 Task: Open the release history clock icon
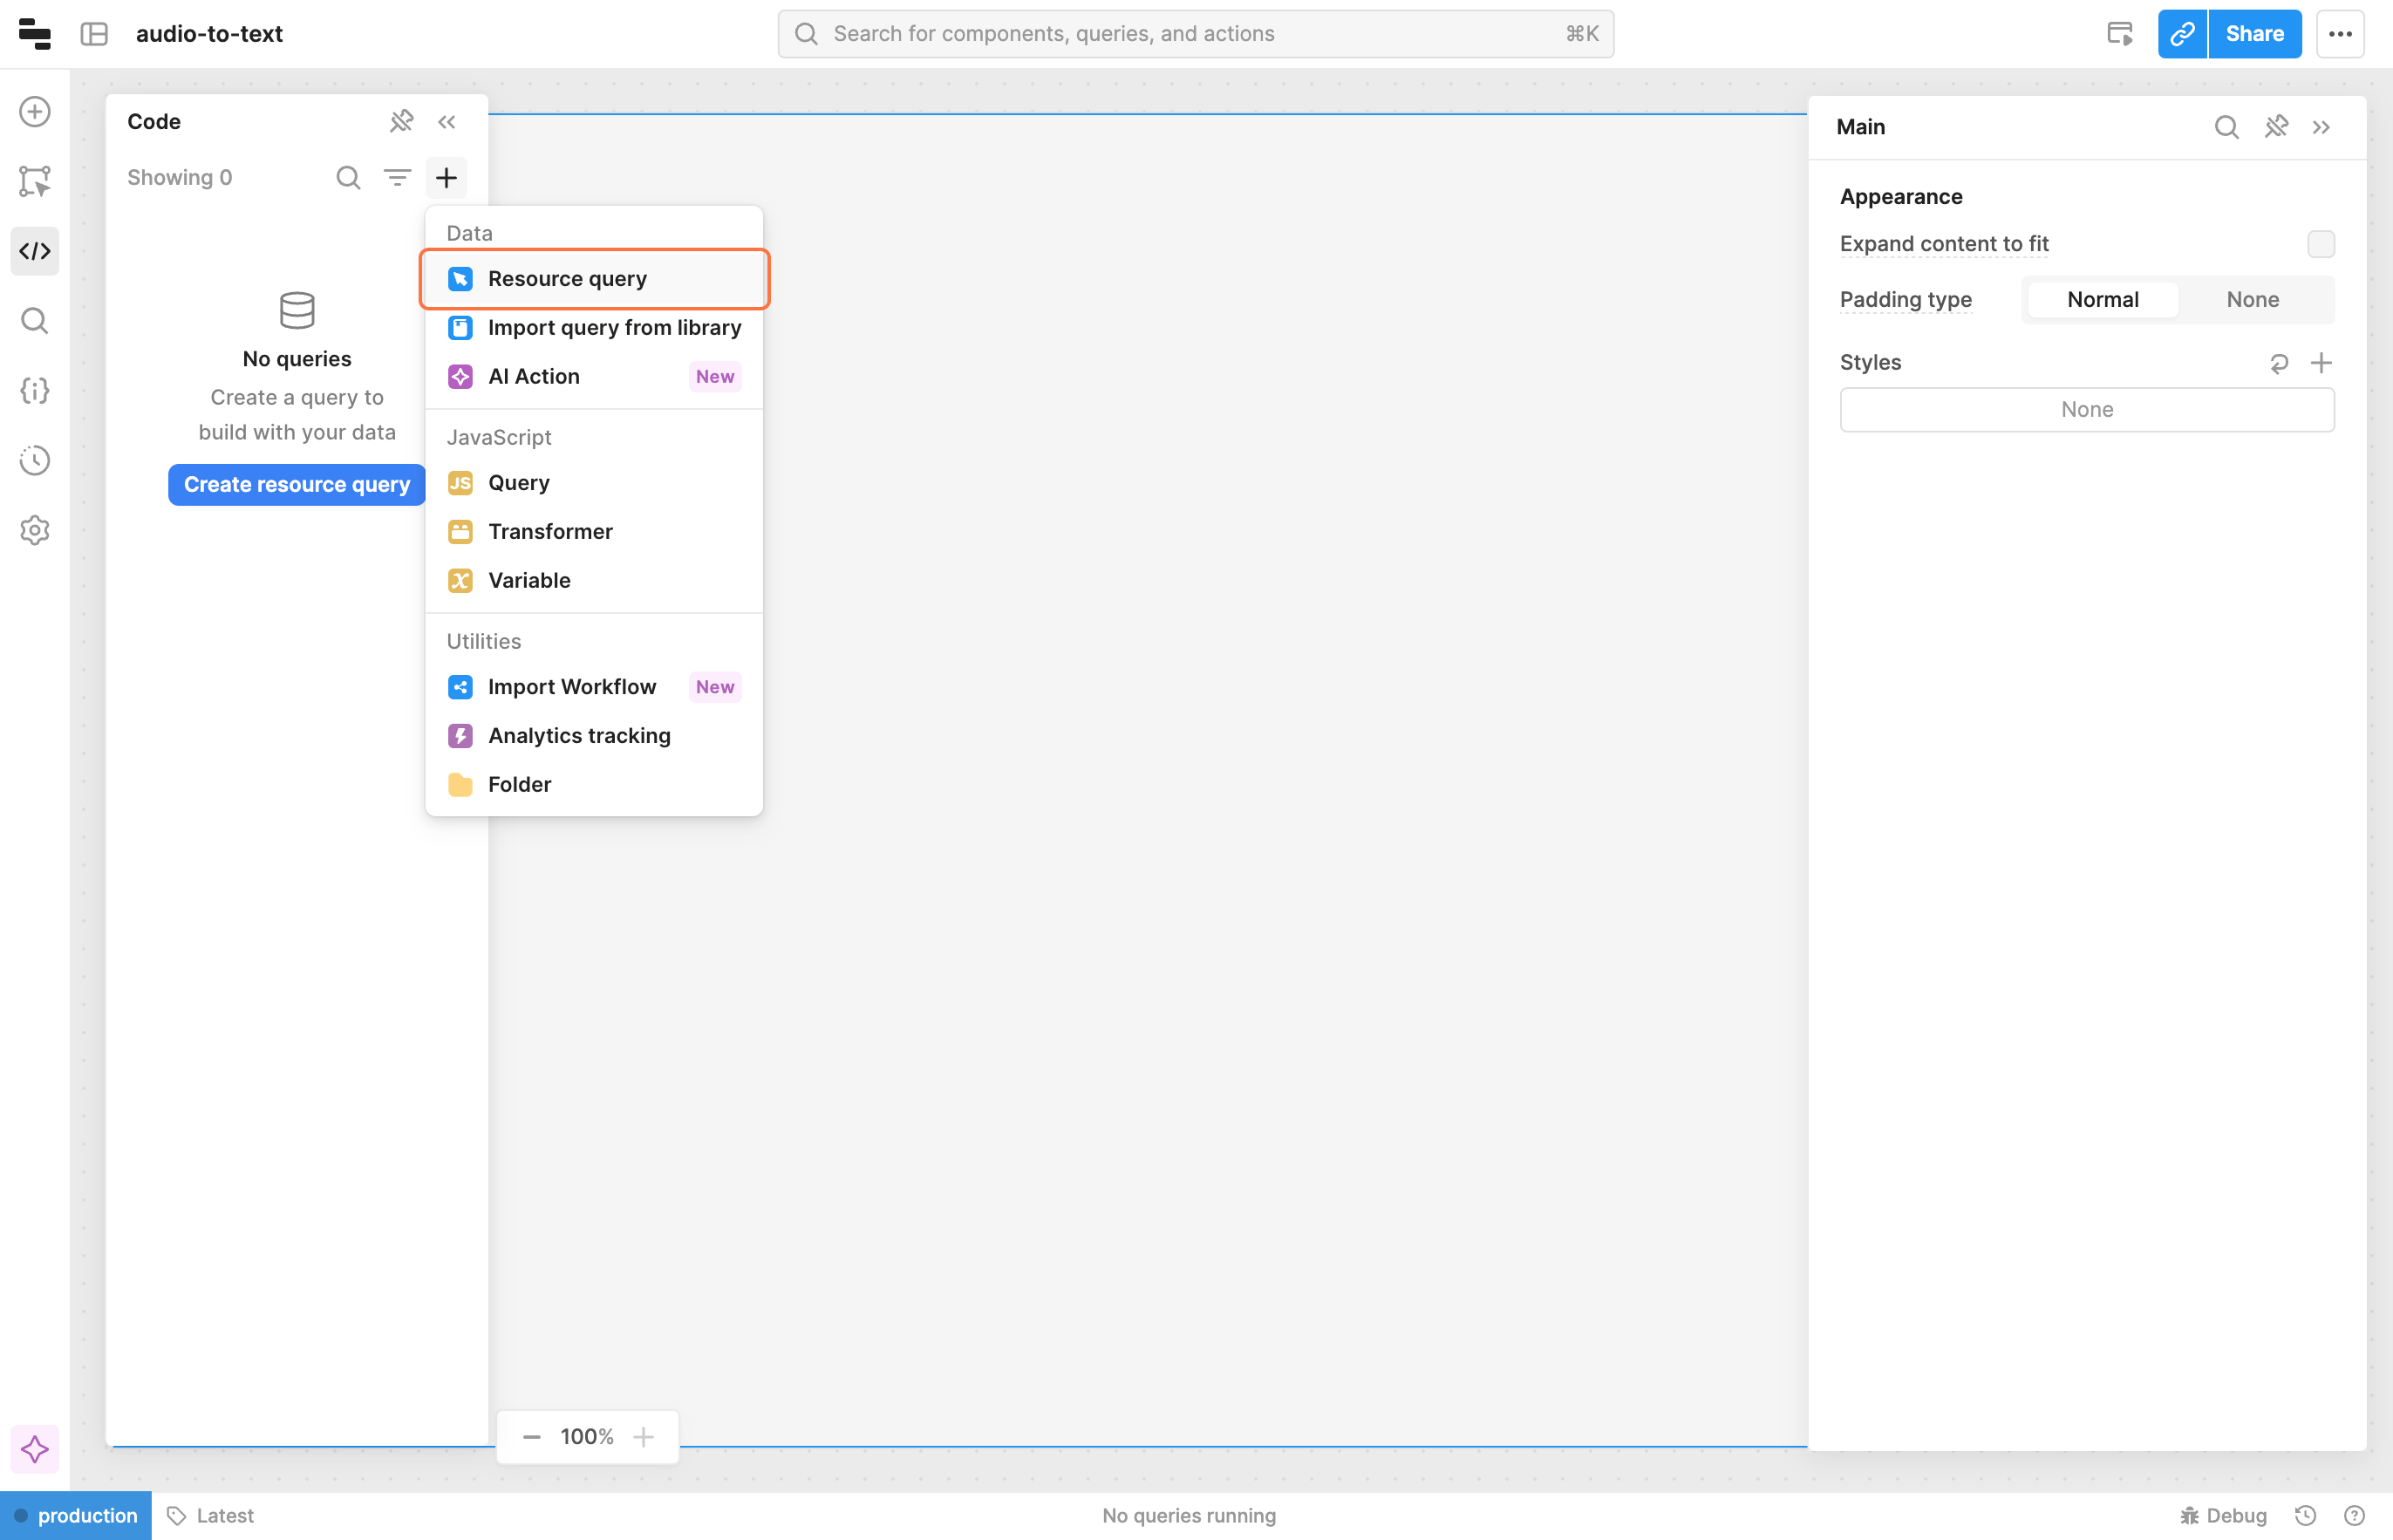[x=35, y=460]
